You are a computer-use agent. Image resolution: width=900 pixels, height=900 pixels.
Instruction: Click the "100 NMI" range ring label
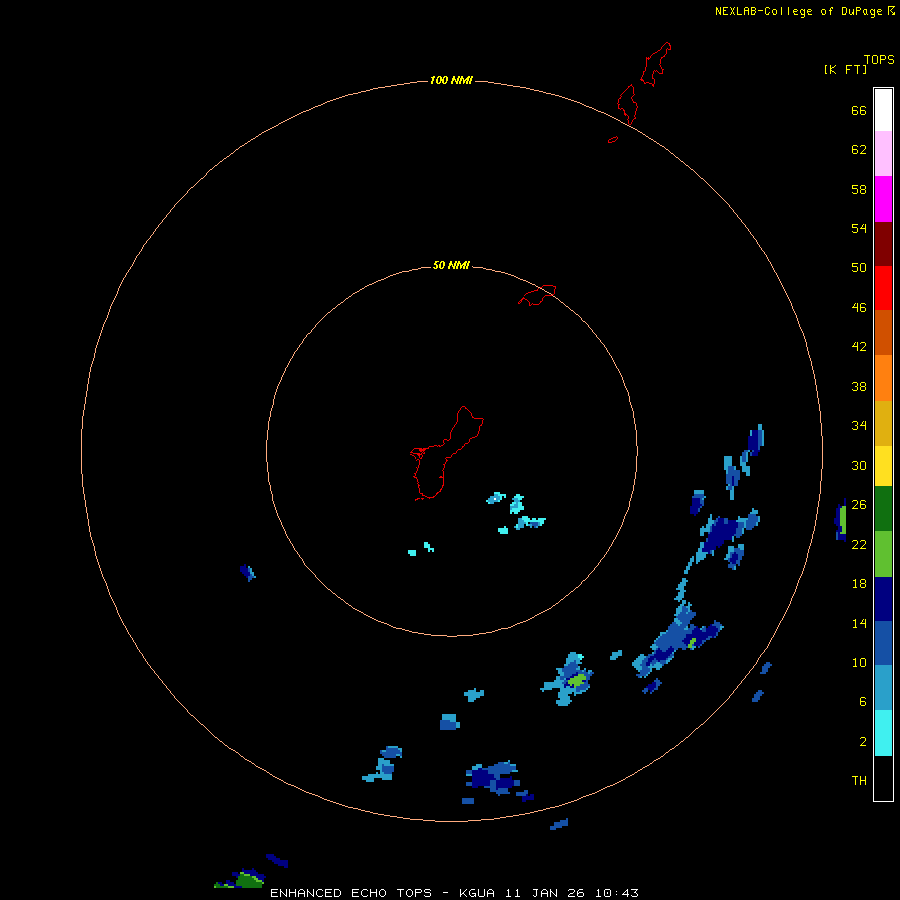click(x=451, y=80)
